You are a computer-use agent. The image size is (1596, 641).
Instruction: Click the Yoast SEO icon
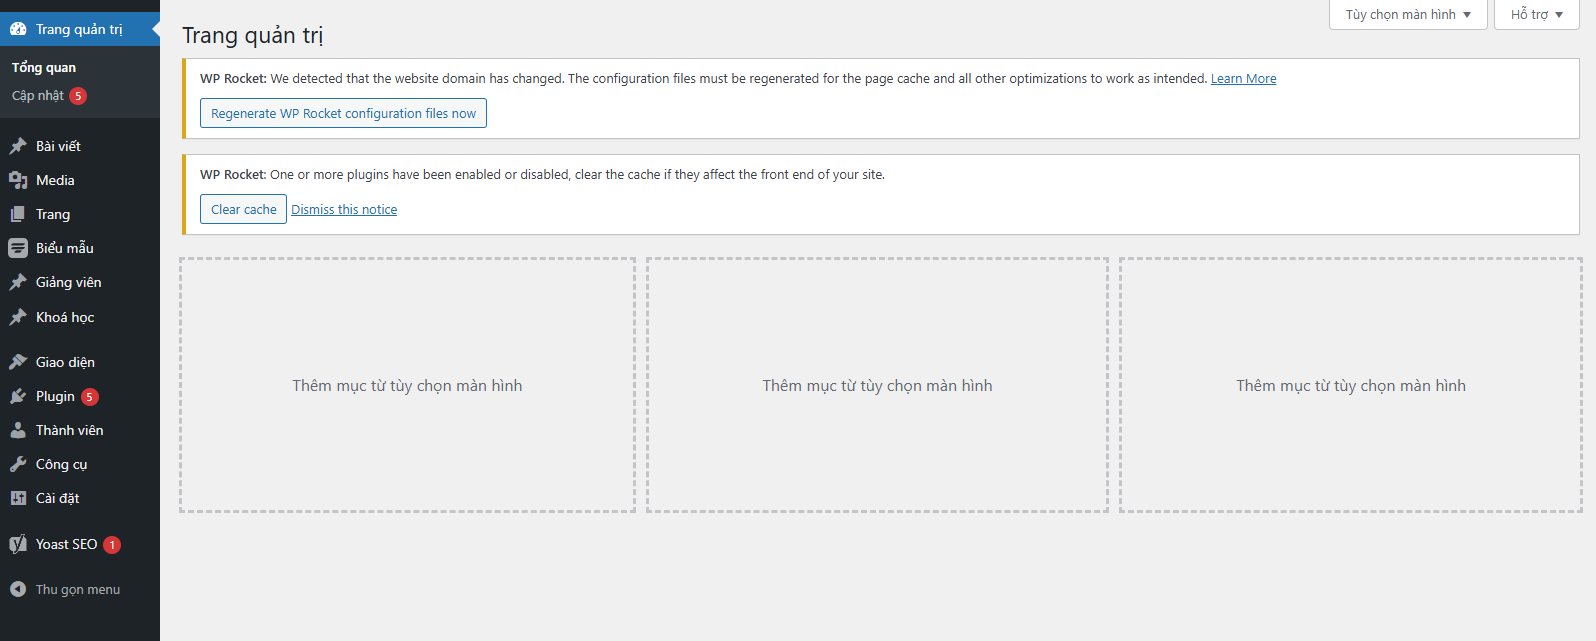[18, 544]
